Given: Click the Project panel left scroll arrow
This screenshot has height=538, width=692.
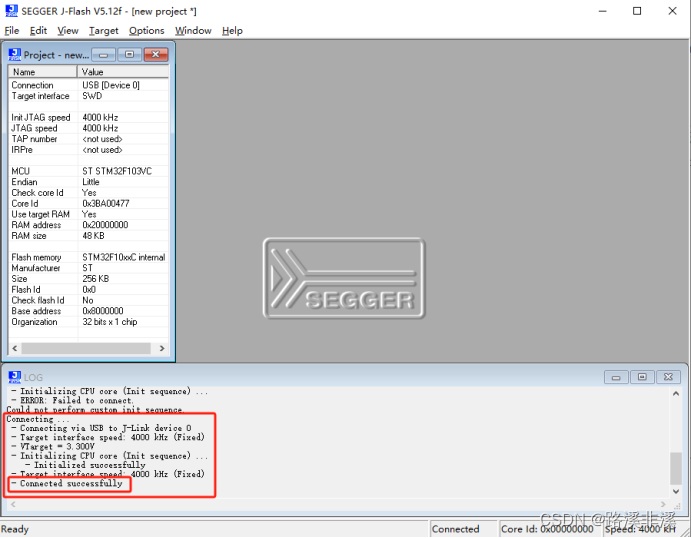Looking at the screenshot, I should 15,348.
